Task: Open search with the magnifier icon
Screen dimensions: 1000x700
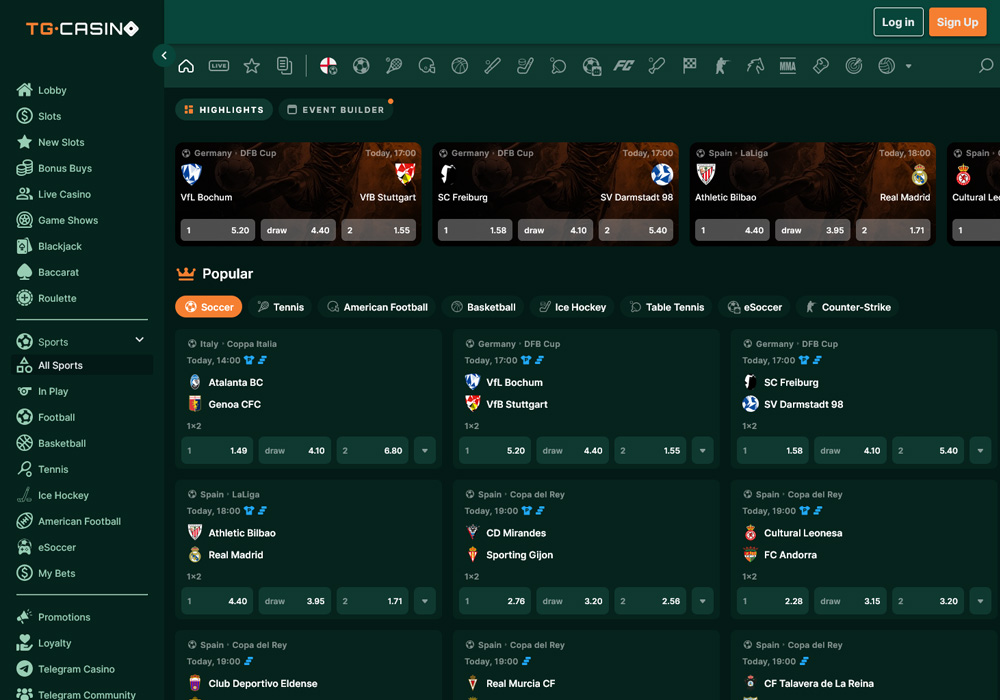Action: (986, 66)
